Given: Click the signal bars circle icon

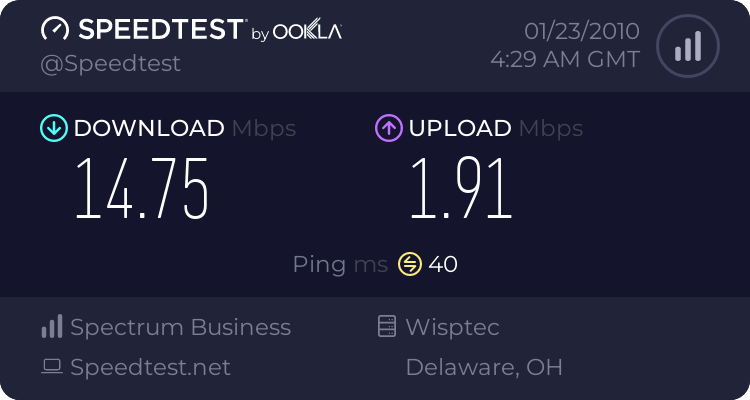Looking at the screenshot, I should click(x=687, y=47).
